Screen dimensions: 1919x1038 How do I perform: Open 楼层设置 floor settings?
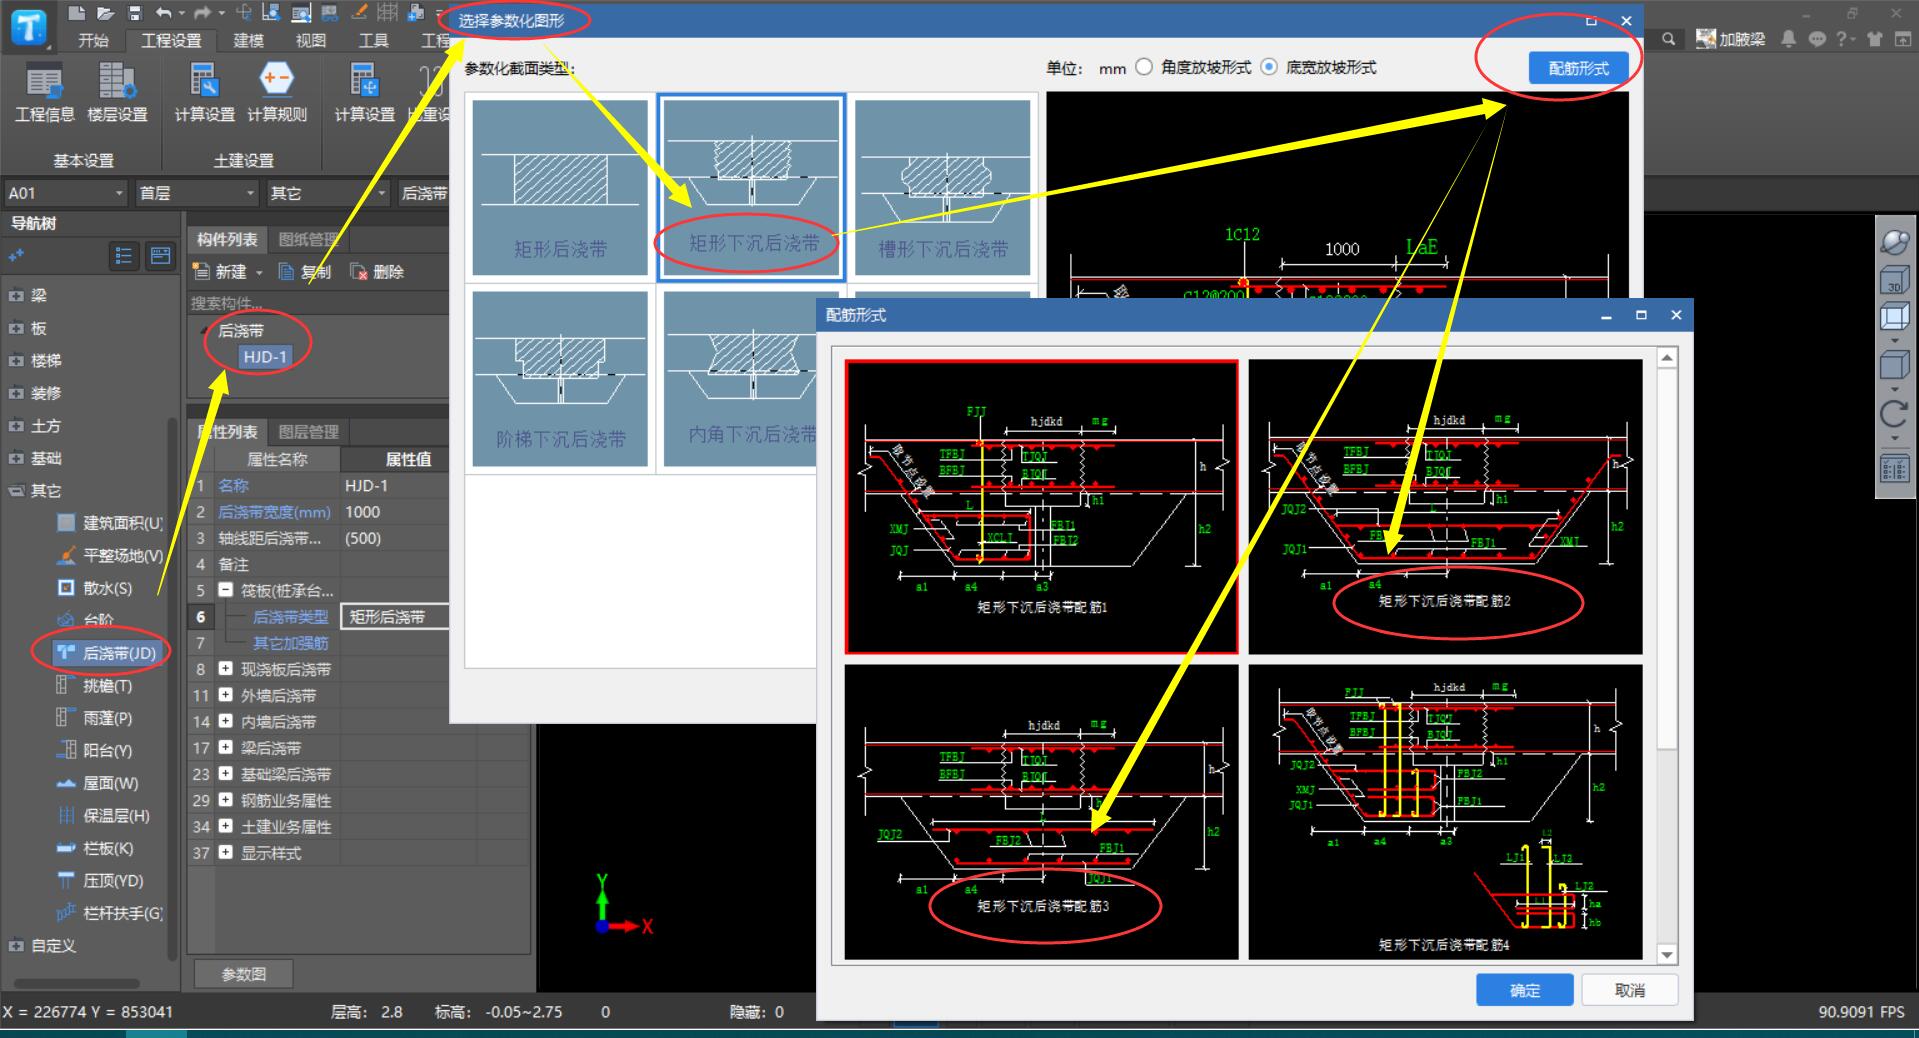point(117,92)
